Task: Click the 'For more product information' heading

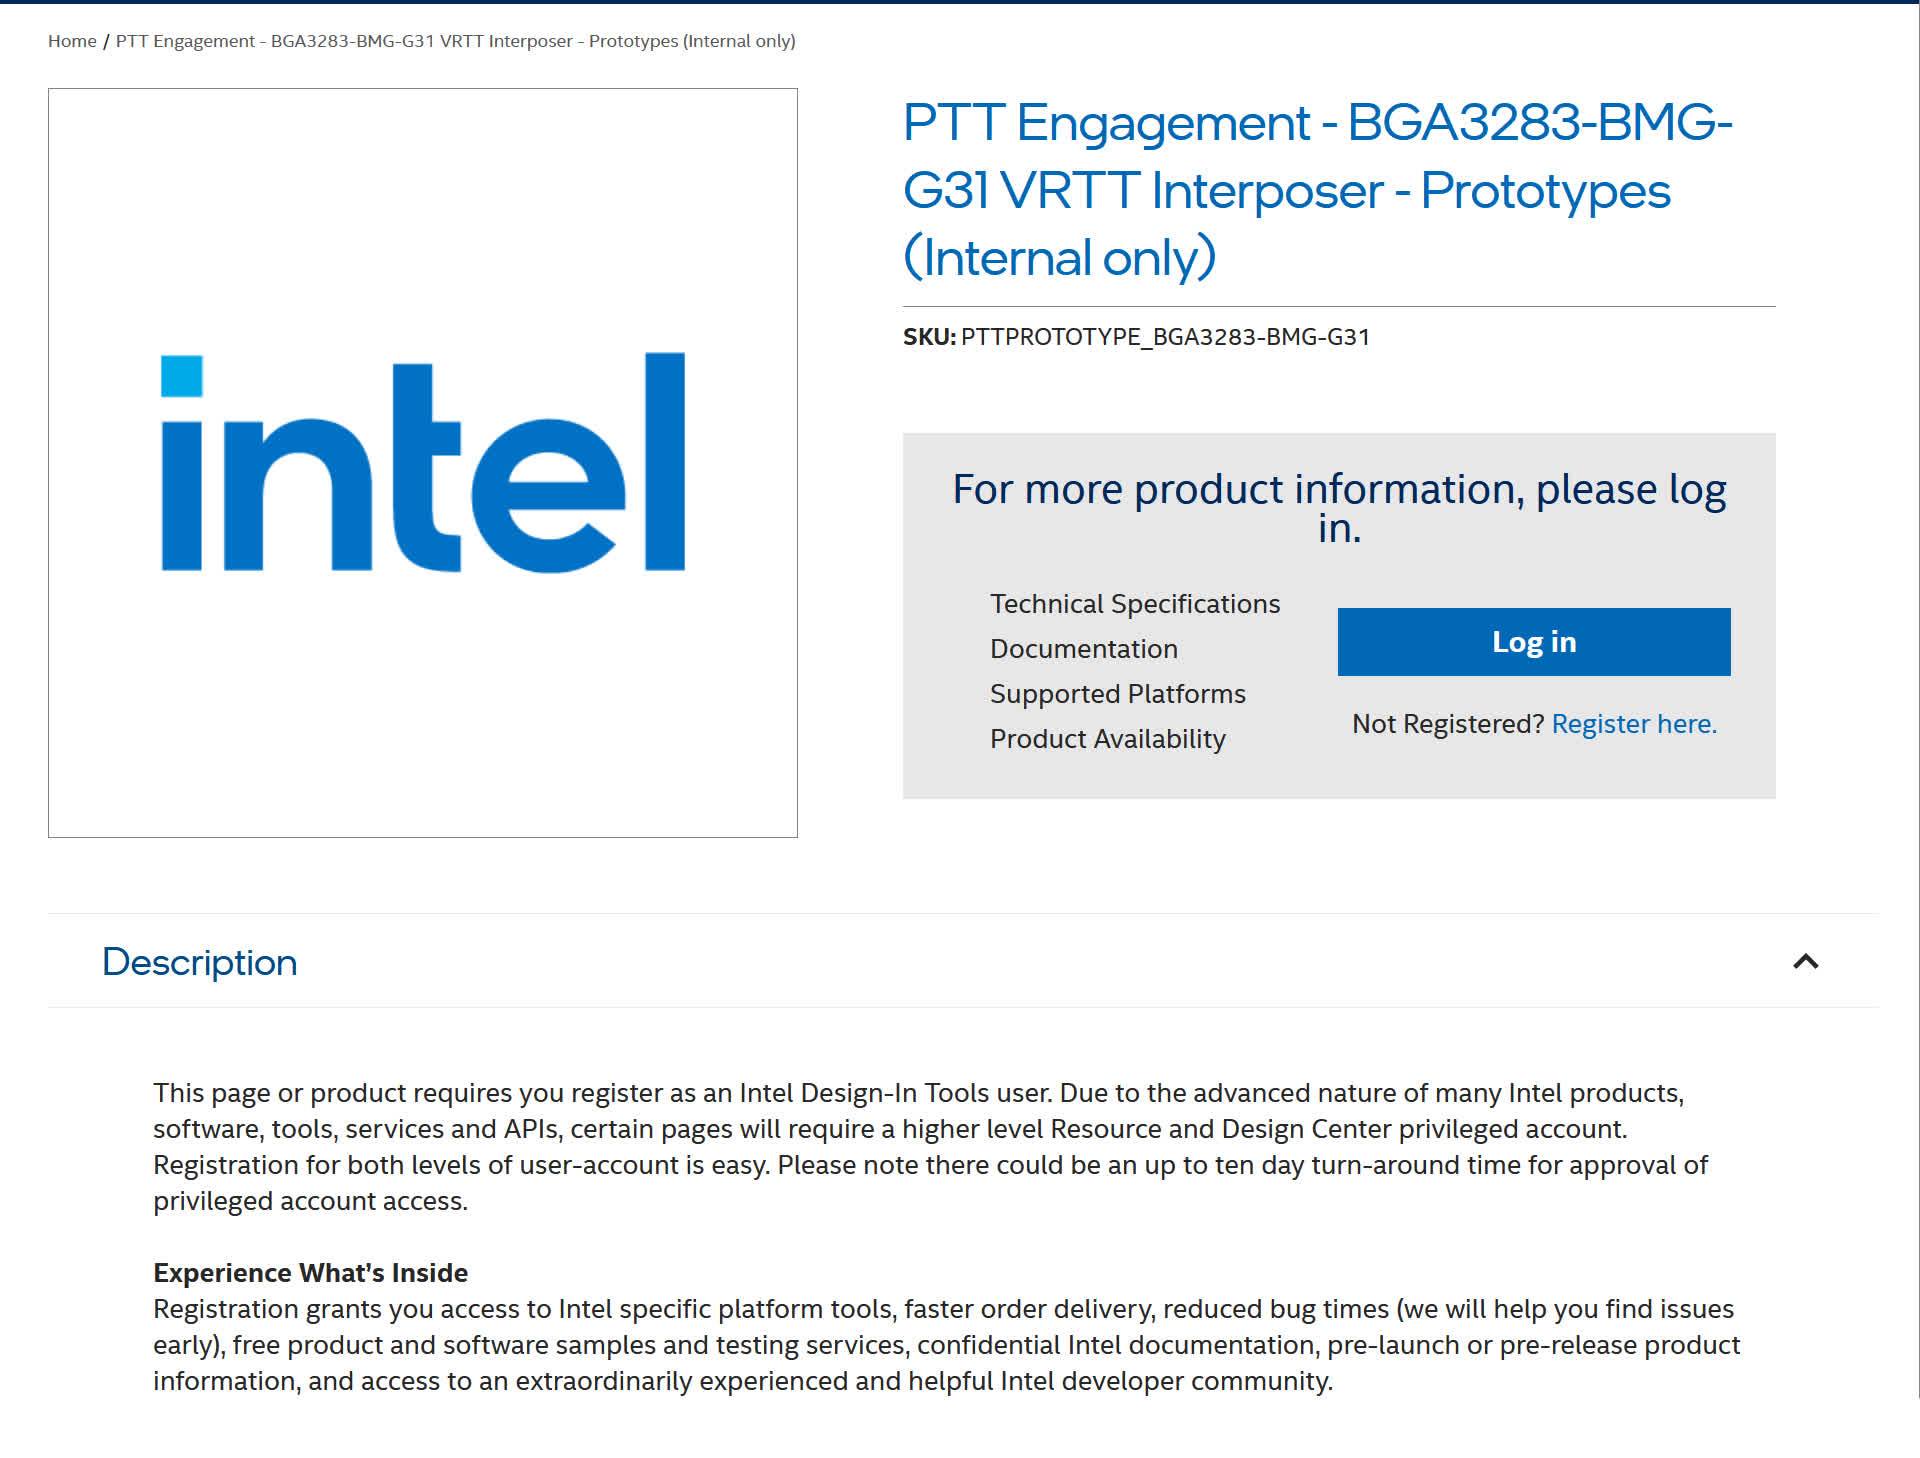Action: [1338, 508]
